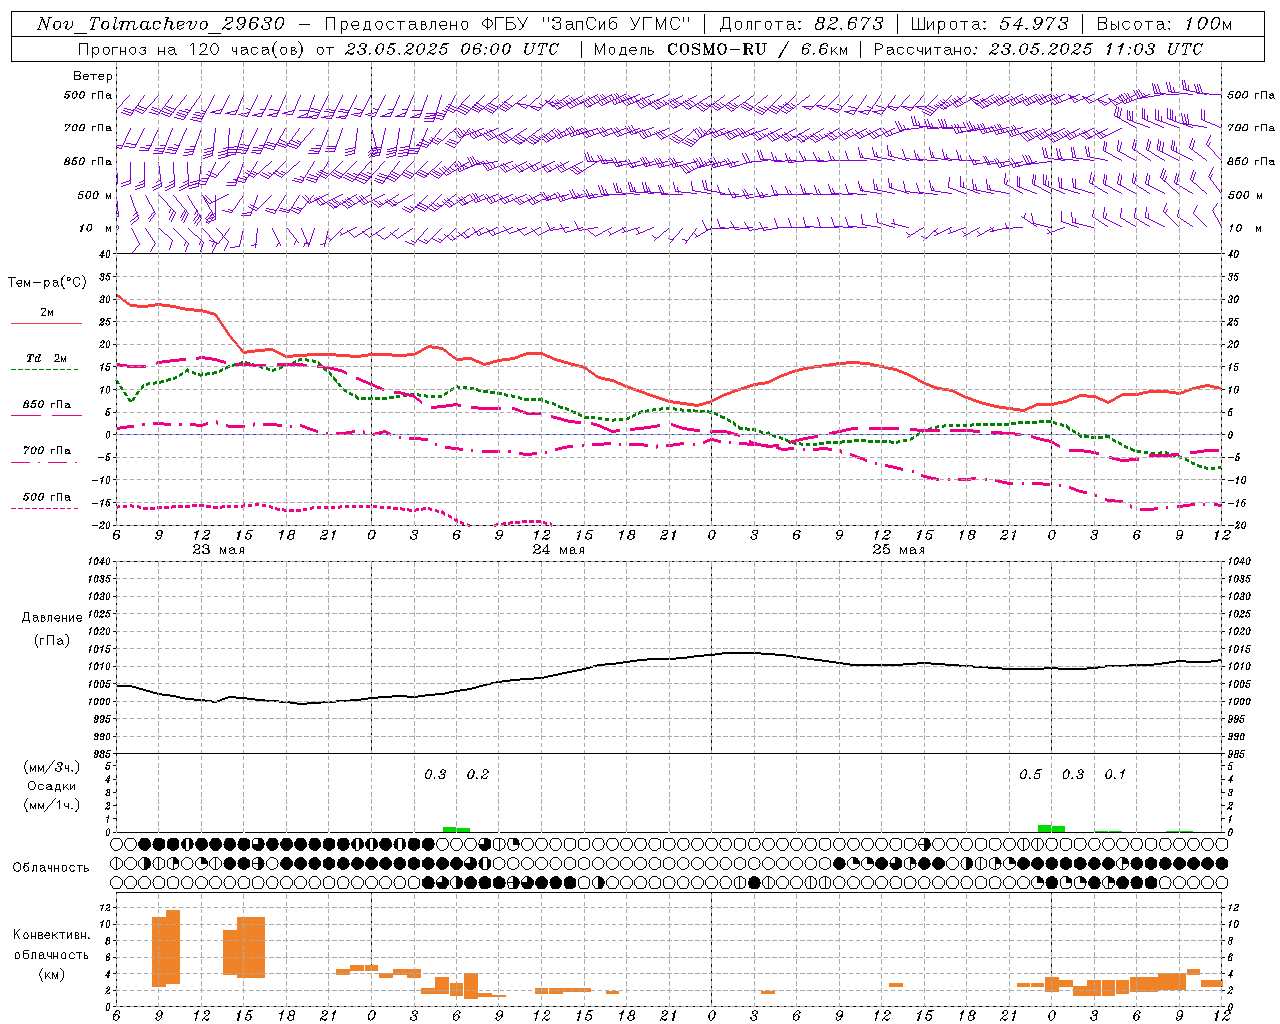Screen dimensions: 1280x1024
Task: Click the 'Модель COSMO-RU / 6.6км' label
Action: click(x=720, y=49)
